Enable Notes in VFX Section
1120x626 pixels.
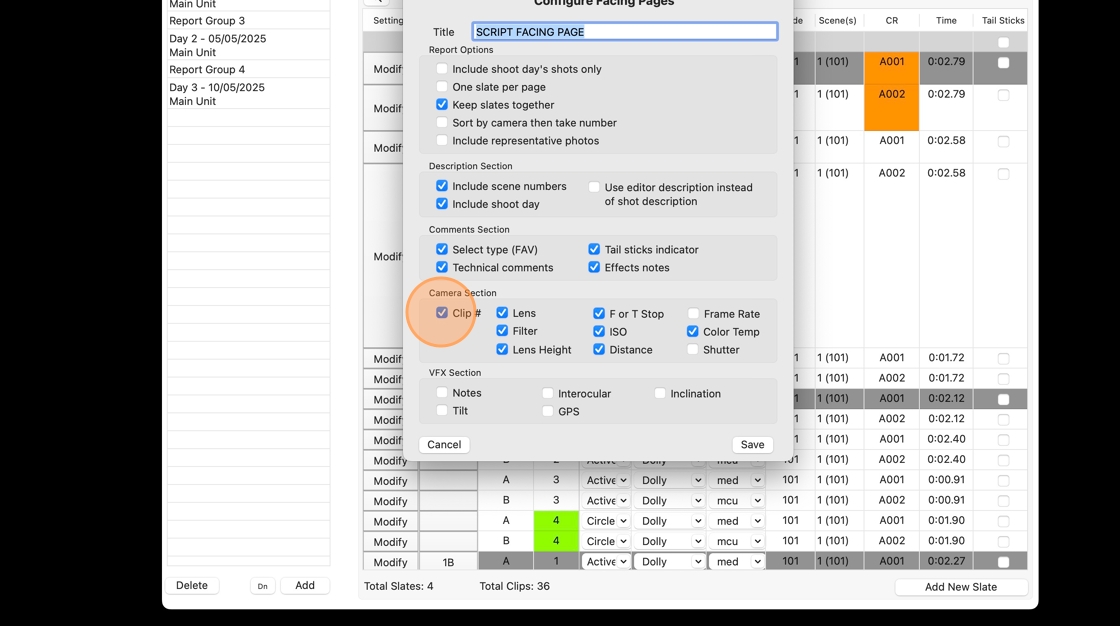(442, 392)
